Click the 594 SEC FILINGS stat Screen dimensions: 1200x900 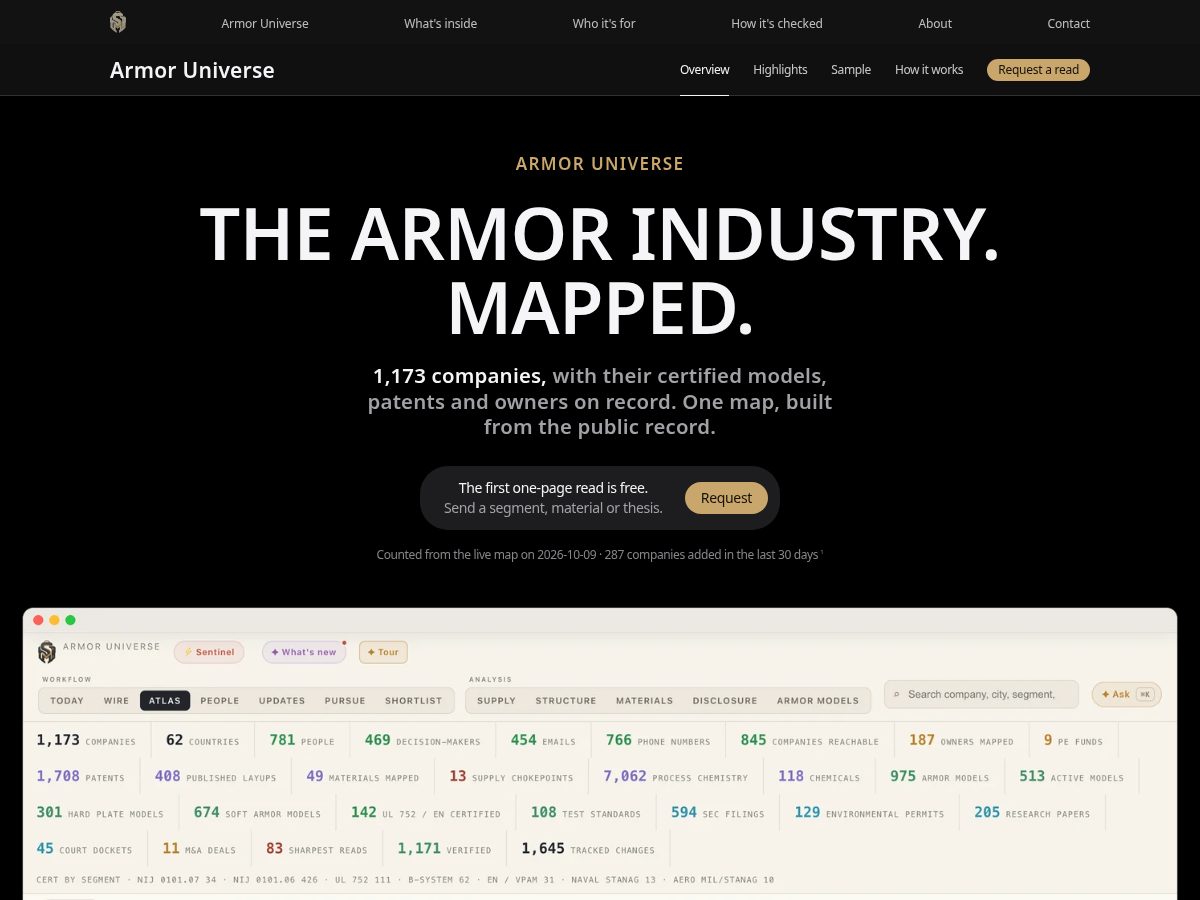point(717,813)
